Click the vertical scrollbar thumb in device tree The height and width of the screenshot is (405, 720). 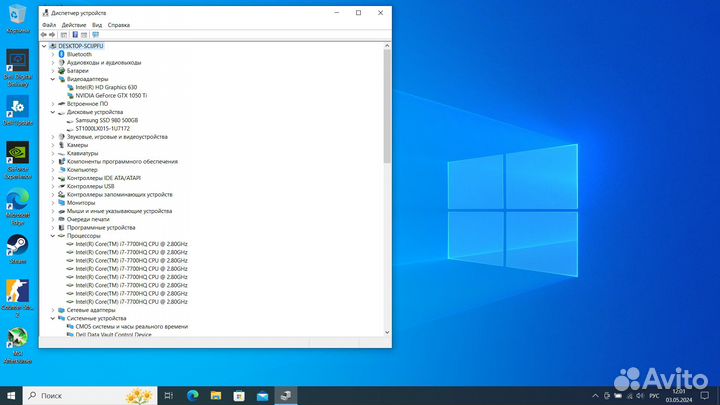(387, 106)
